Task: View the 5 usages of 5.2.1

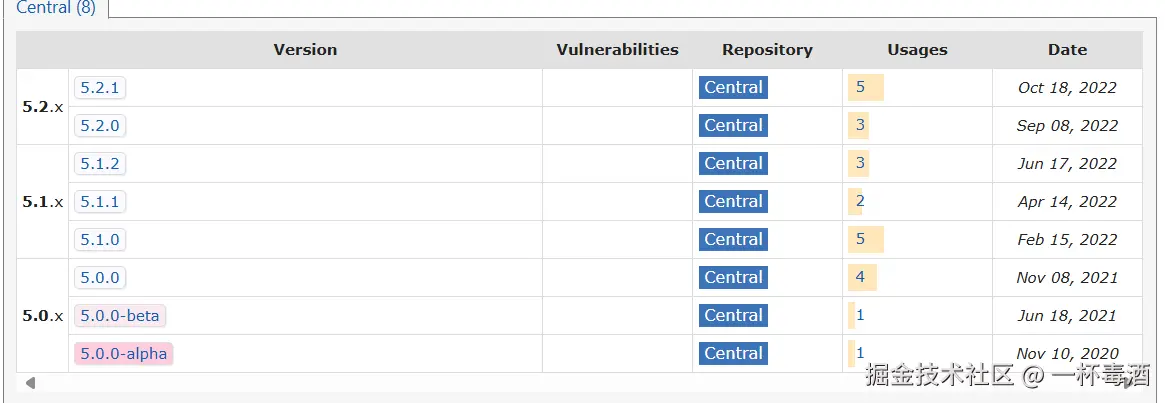Action: pyautogui.click(x=860, y=88)
